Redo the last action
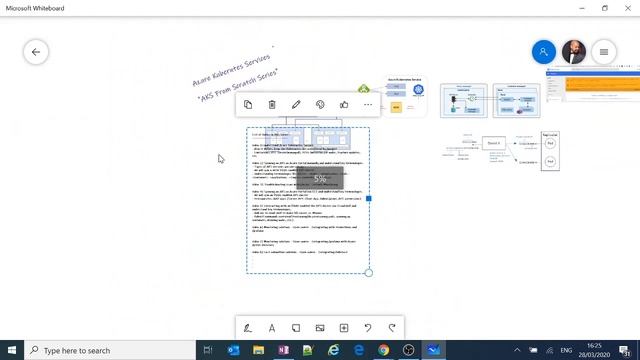 pyautogui.click(x=392, y=328)
